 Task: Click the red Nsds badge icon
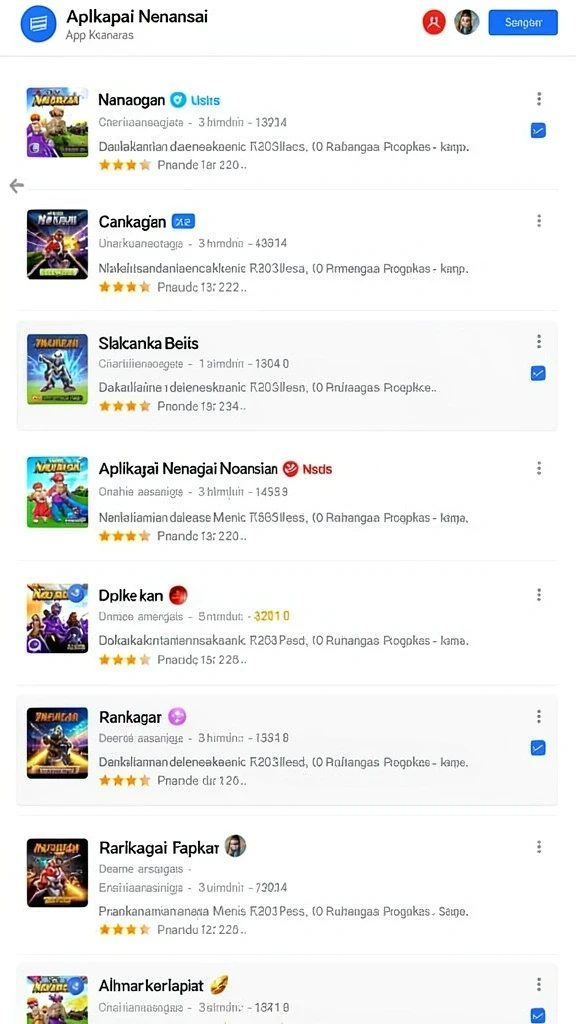[x=291, y=468]
